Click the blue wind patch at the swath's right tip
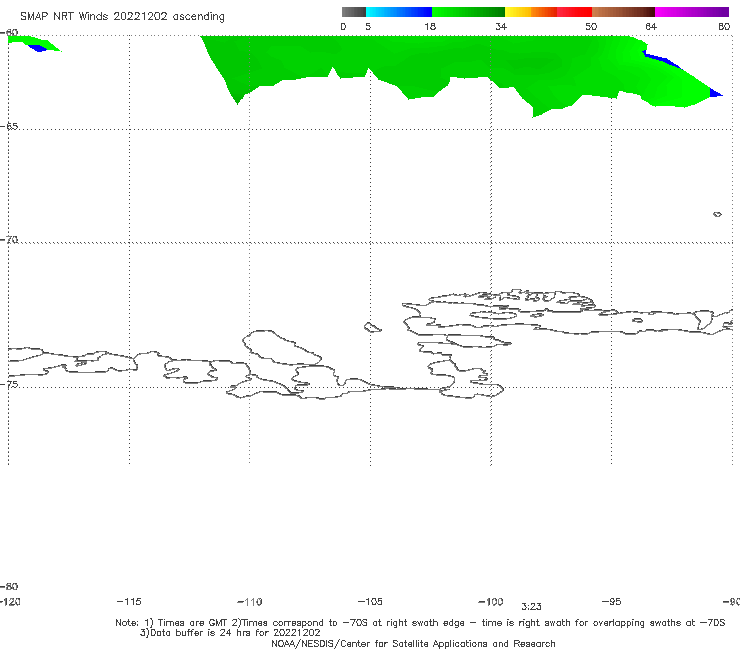 point(715,93)
